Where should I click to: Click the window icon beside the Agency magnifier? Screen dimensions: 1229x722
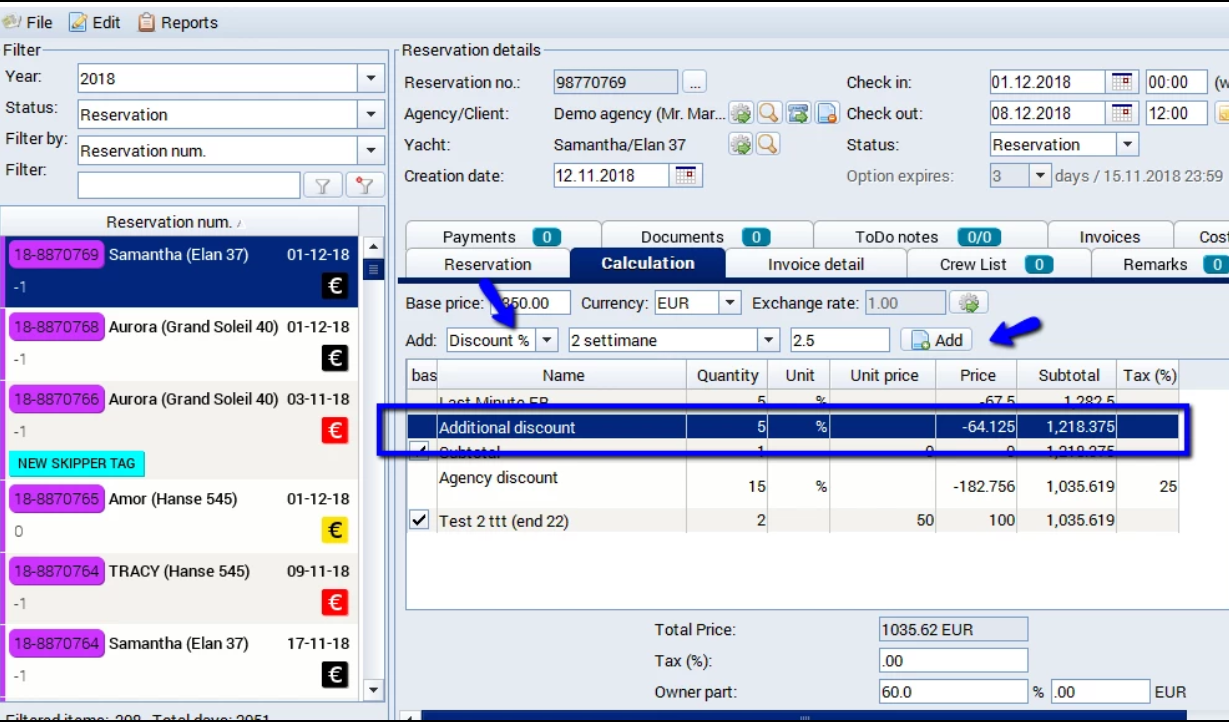click(797, 113)
